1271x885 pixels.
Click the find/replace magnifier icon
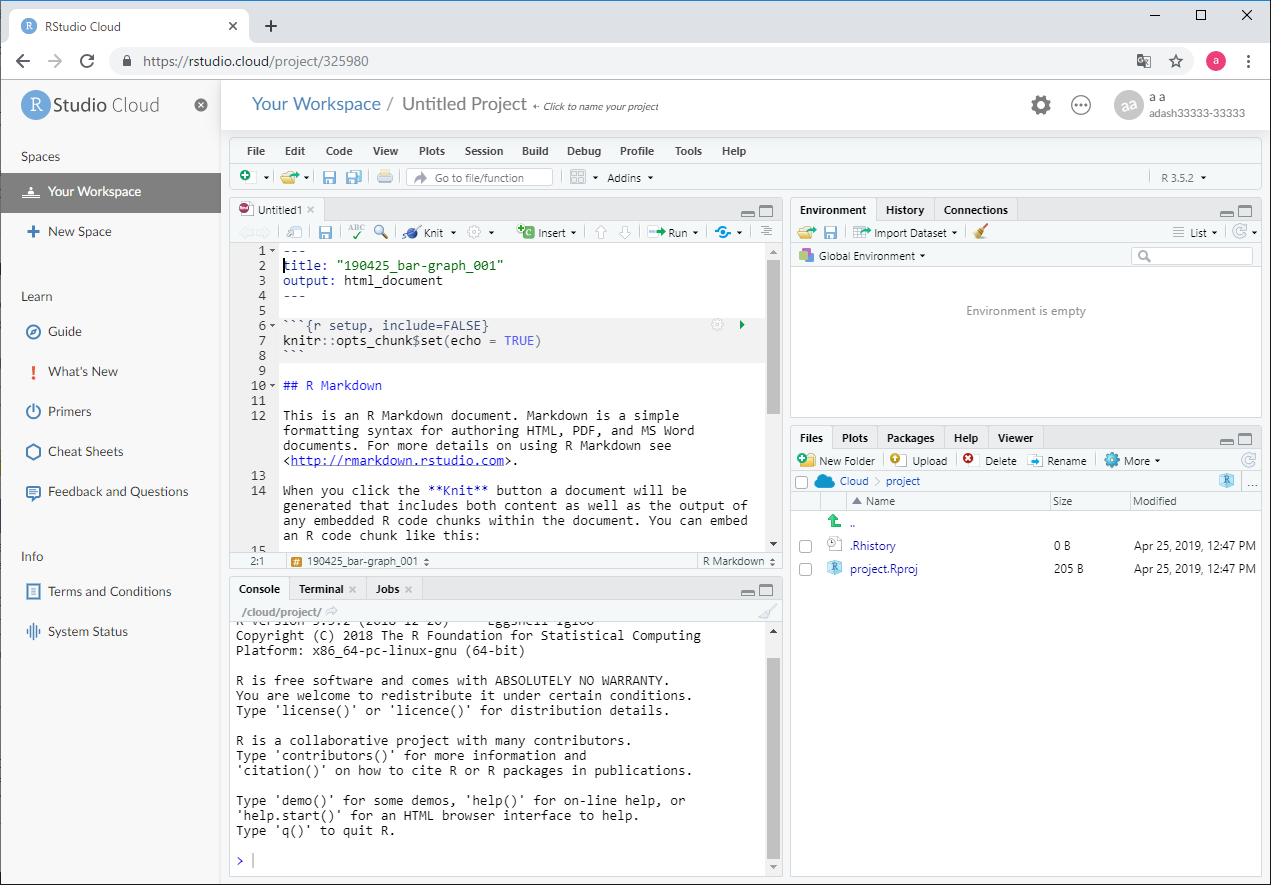(381, 232)
